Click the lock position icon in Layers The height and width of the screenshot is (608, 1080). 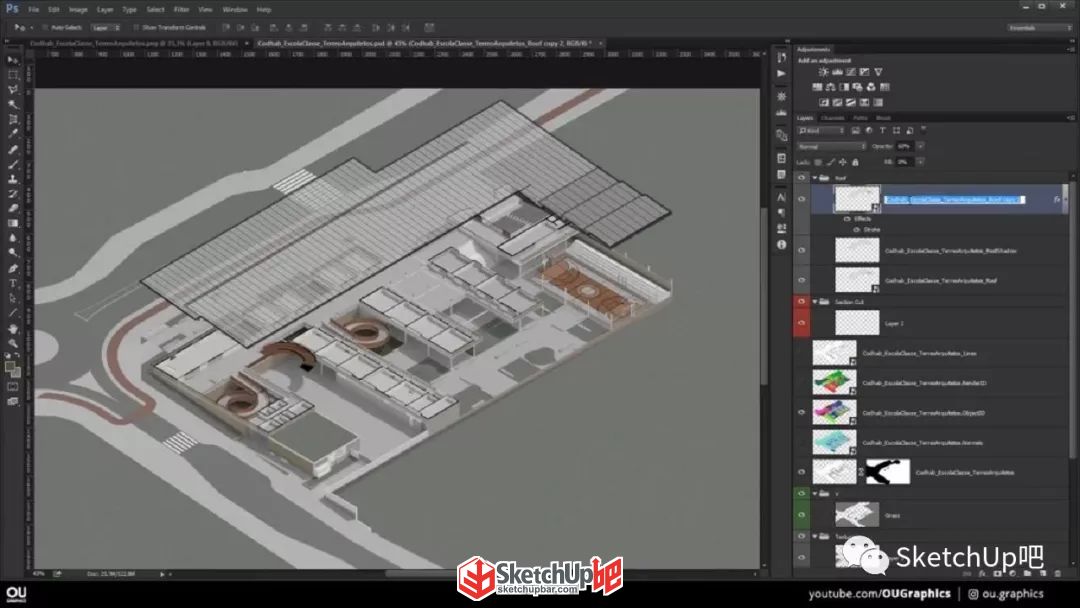click(843, 163)
